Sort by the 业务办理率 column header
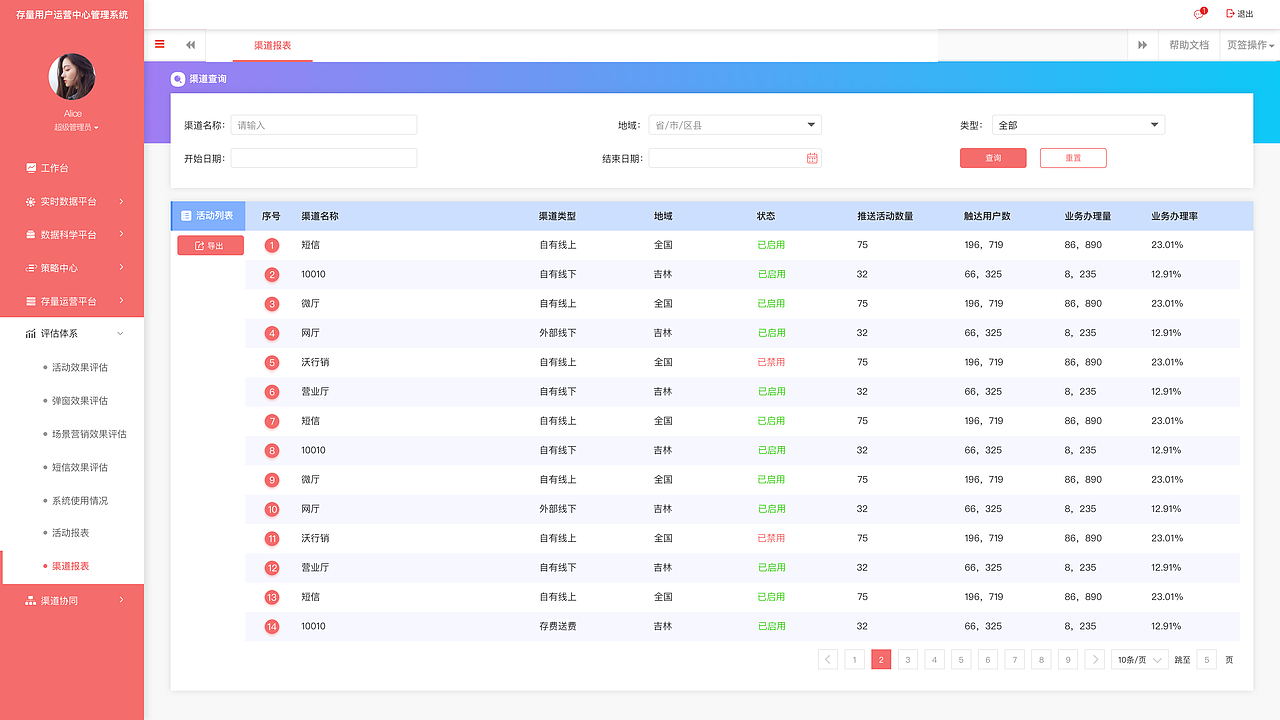Viewport: 1280px width, 720px height. click(x=1174, y=216)
